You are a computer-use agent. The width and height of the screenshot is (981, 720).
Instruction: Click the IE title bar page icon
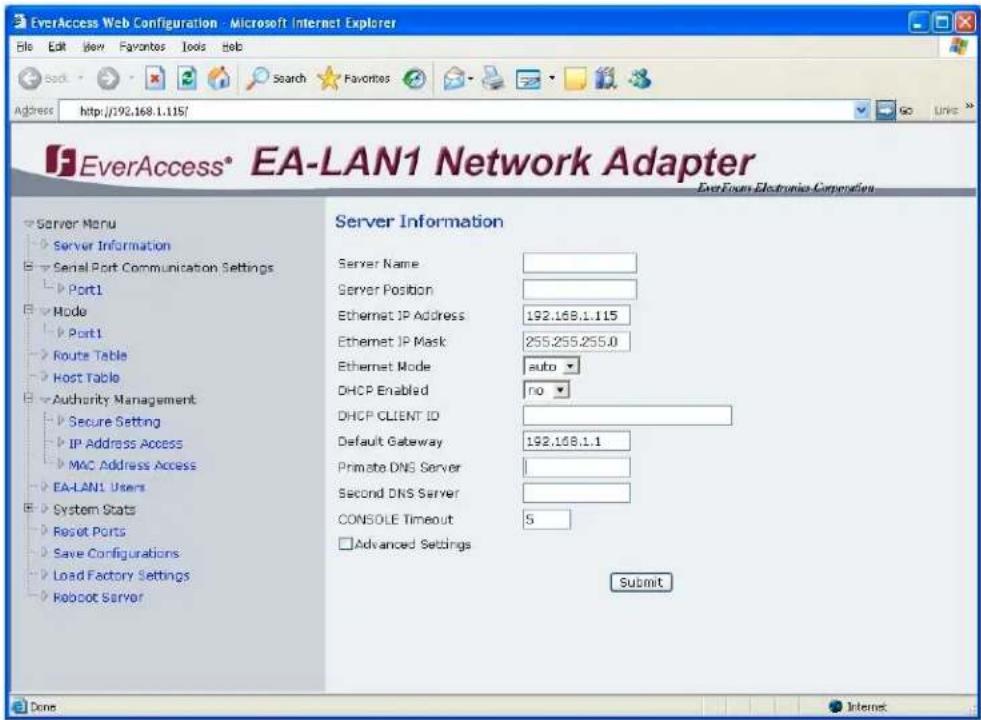(20, 23)
